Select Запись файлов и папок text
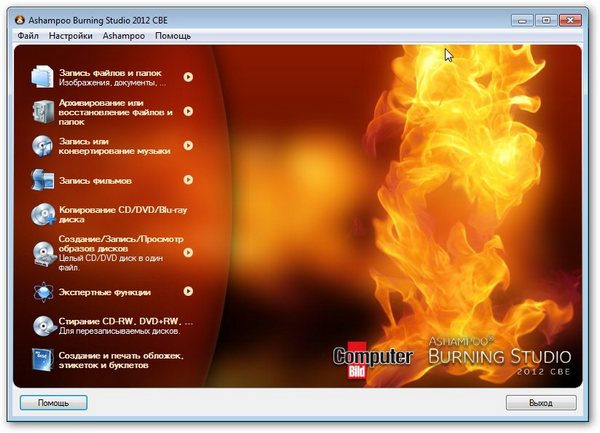The image size is (600, 433). [x=110, y=73]
